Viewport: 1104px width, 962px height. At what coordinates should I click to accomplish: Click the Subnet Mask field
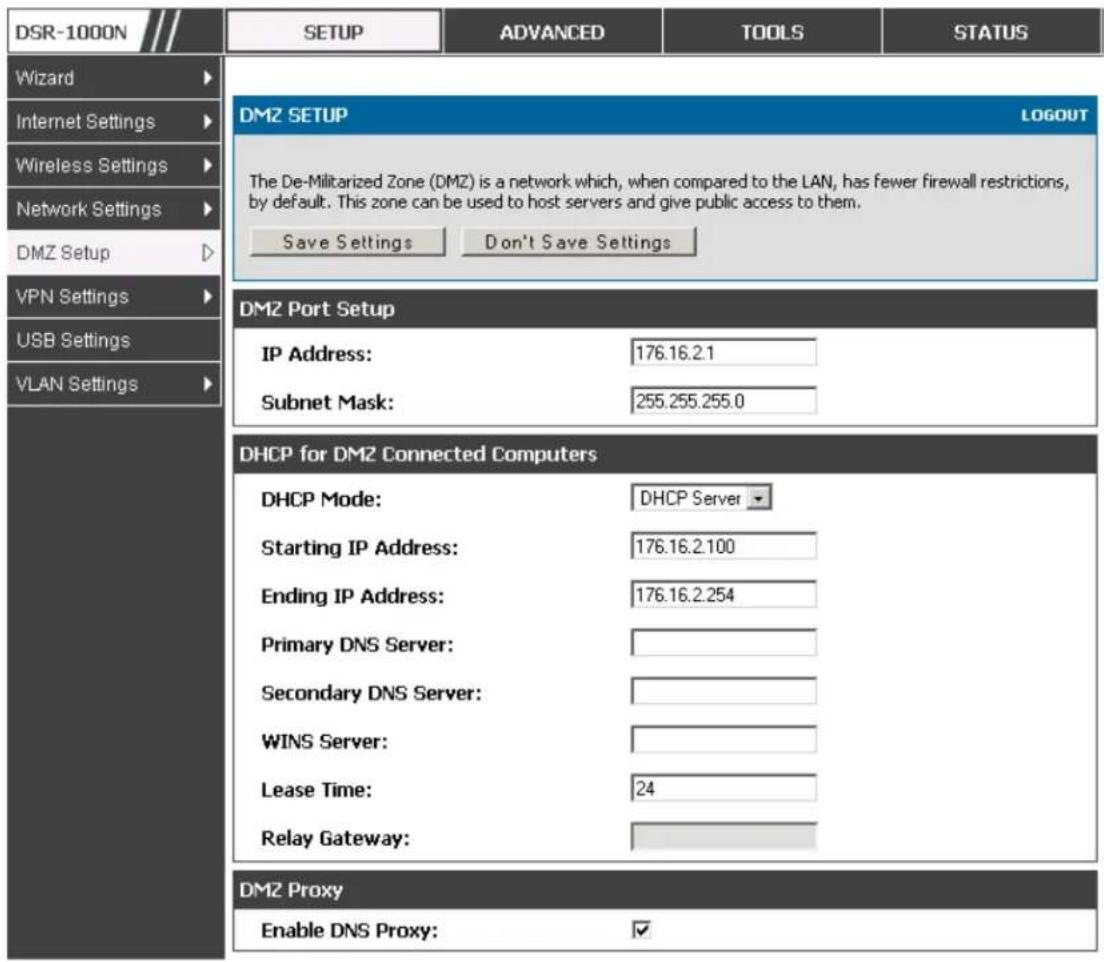point(724,401)
